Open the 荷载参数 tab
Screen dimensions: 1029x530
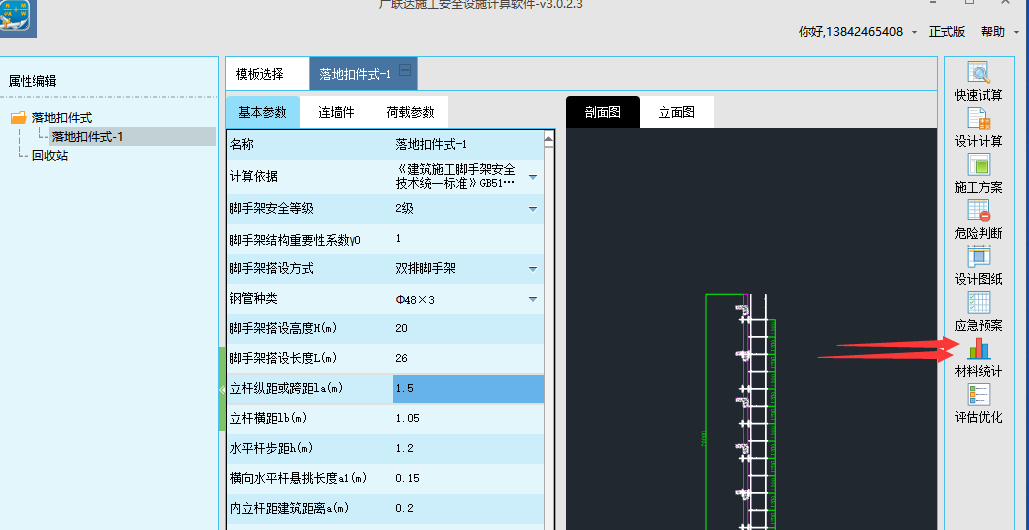click(410, 112)
